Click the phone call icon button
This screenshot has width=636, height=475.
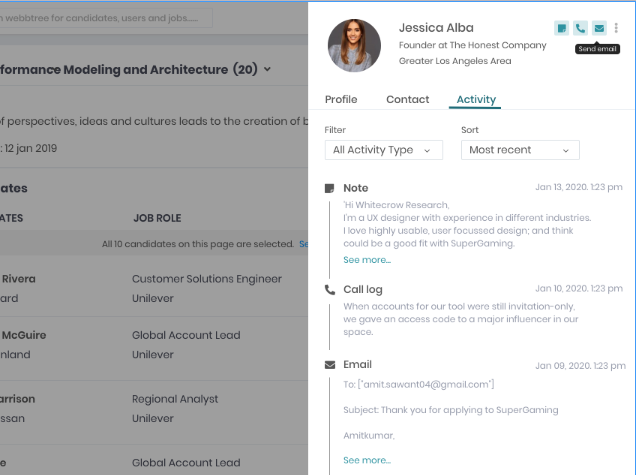click(580, 28)
